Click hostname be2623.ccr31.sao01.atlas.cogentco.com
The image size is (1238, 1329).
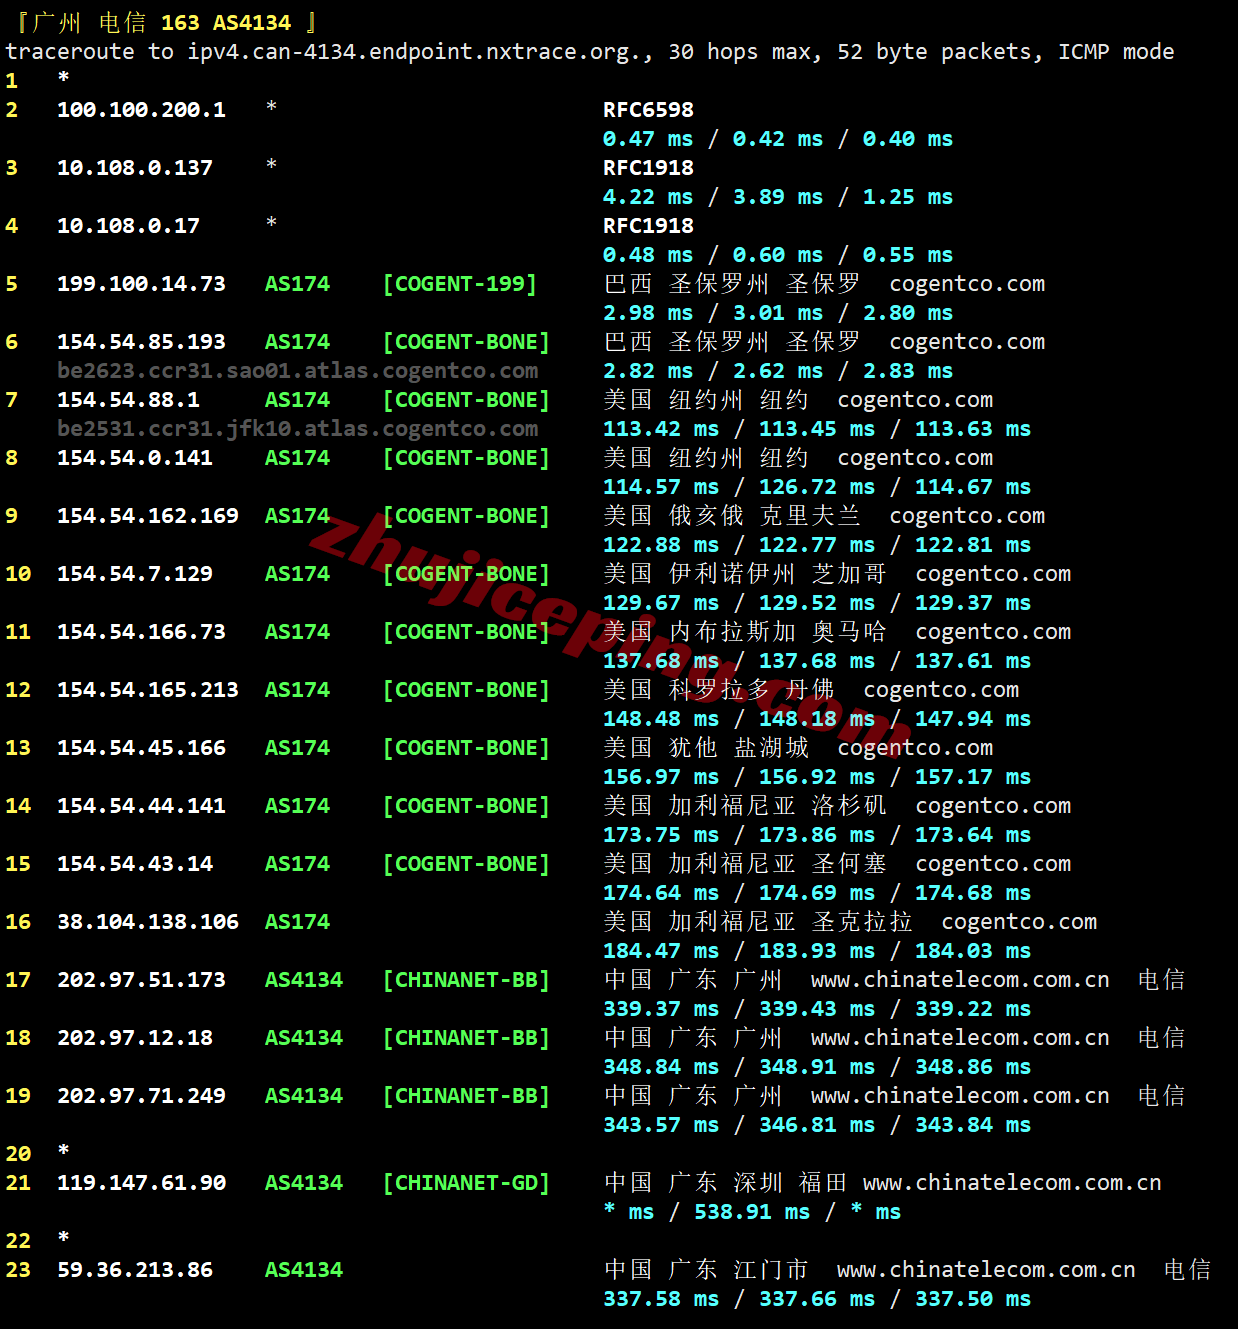pyautogui.click(x=297, y=371)
